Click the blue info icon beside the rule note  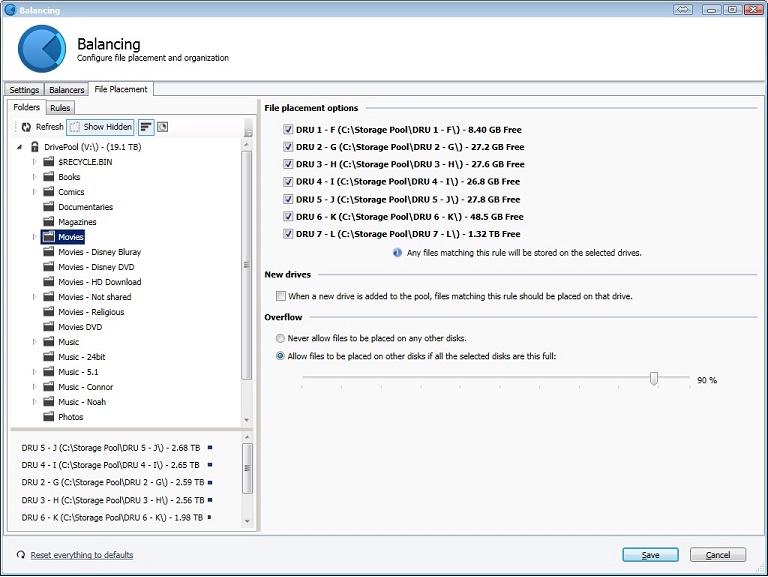click(397, 253)
